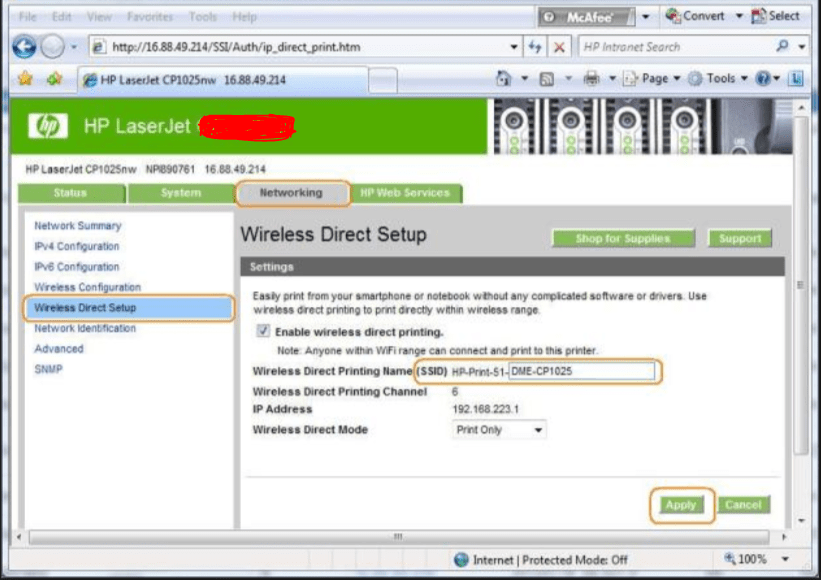Click the vertical scrollbar up arrow

tap(801, 107)
